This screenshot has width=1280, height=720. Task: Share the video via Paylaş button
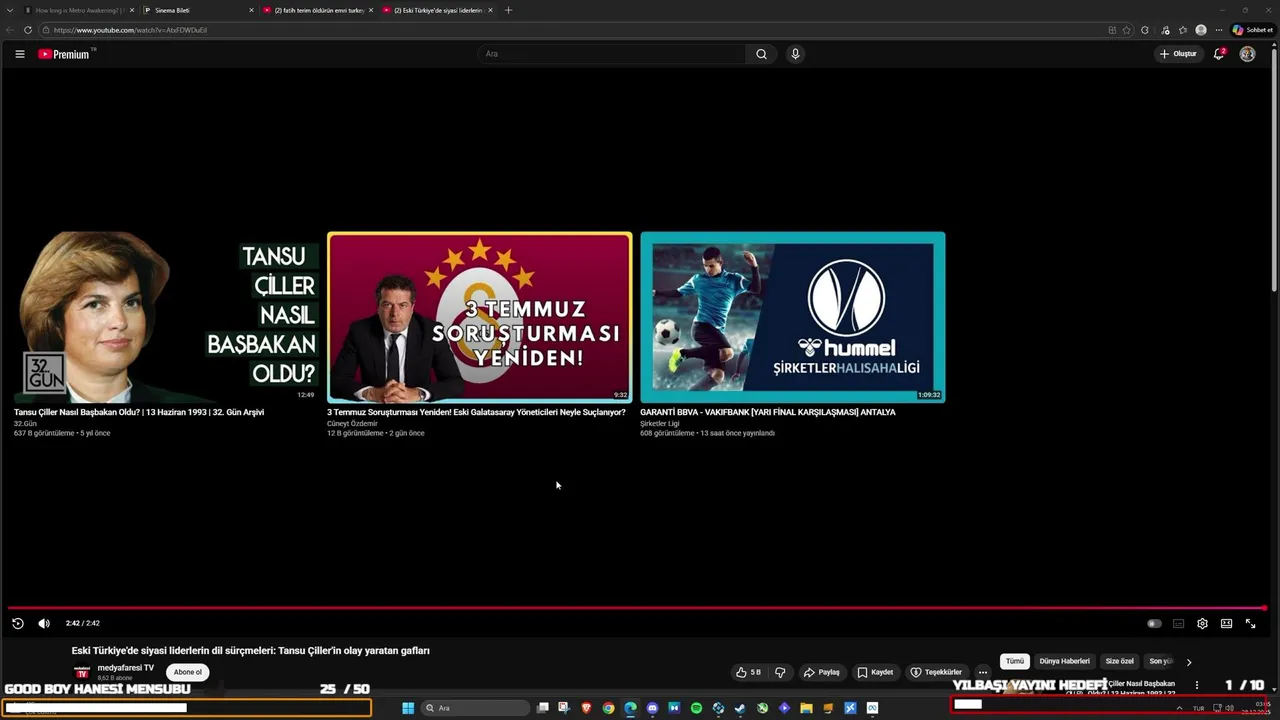click(822, 672)
